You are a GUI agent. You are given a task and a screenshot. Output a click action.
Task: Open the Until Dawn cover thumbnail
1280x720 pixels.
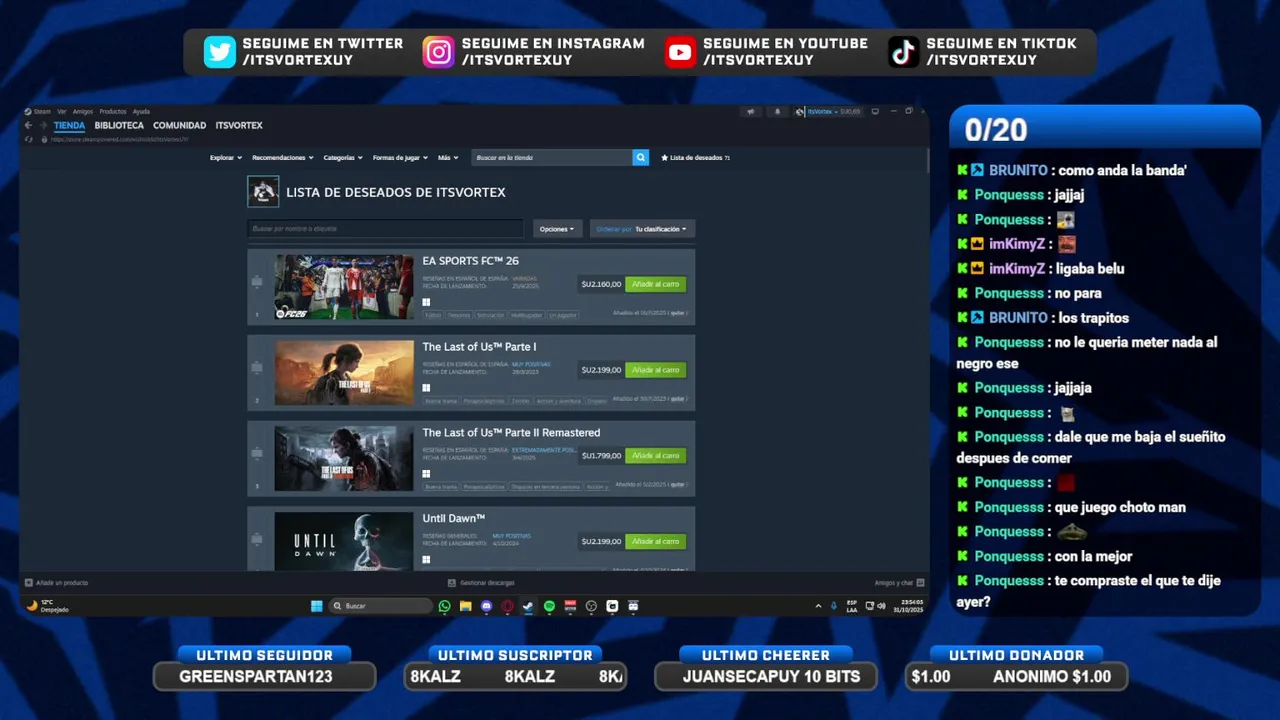click(x=344, y=541)
